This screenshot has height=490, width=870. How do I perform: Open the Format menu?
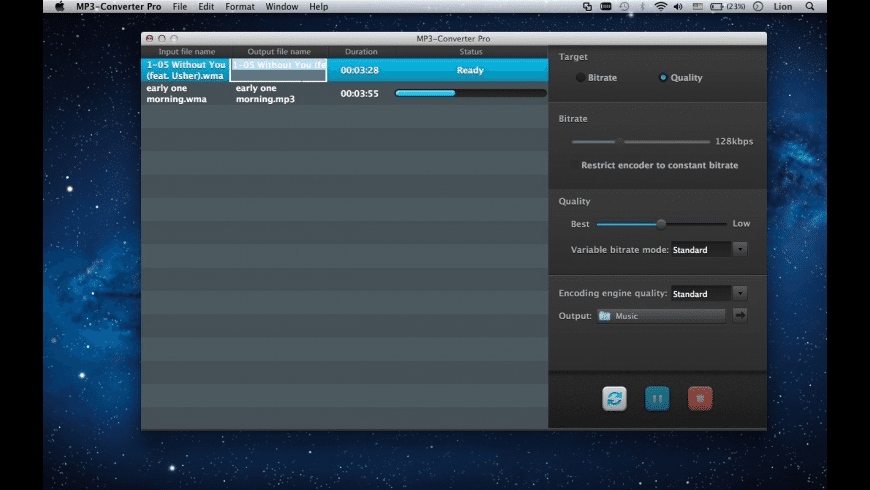coord(240,7)
